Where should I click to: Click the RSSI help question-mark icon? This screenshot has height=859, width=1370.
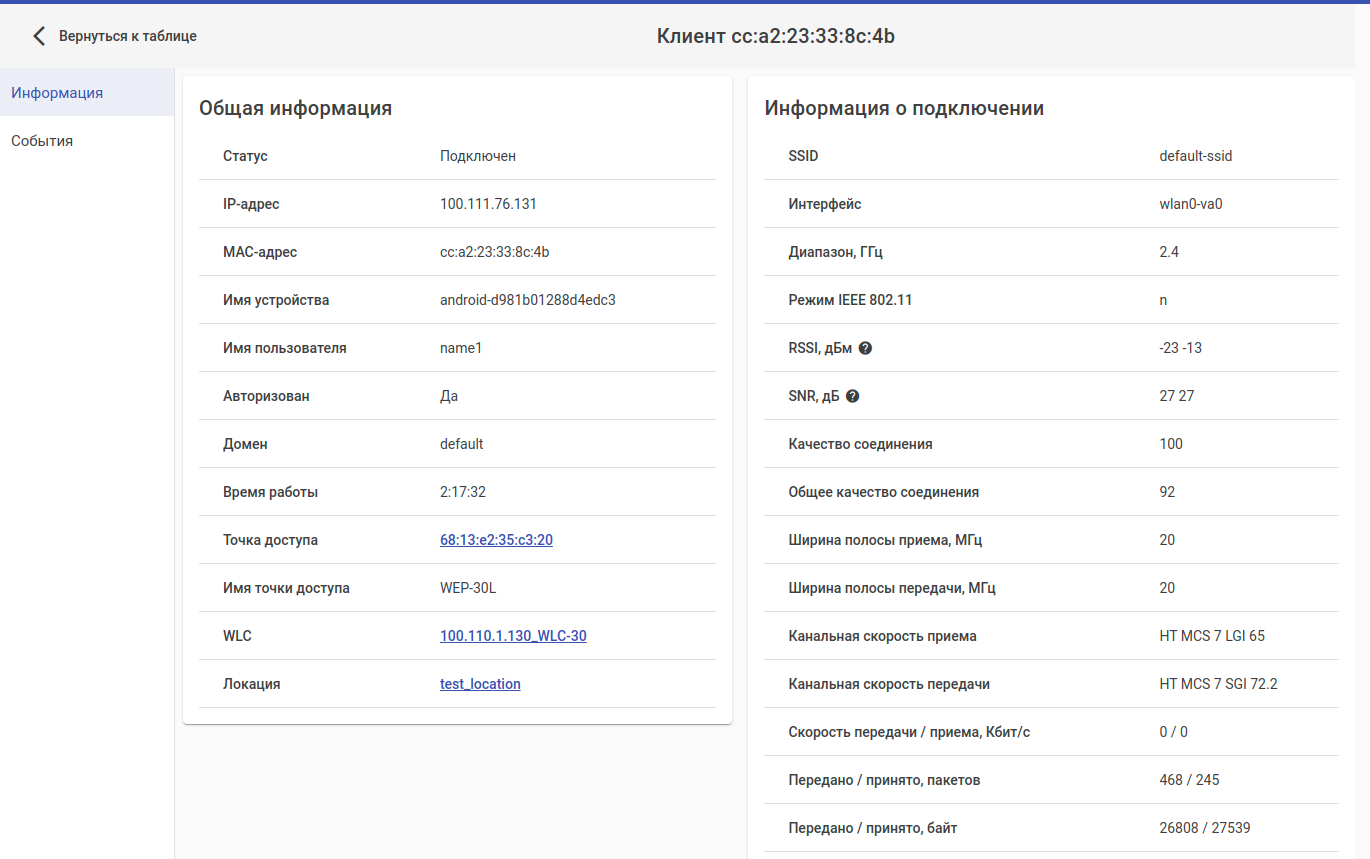pyautogui.click(x=866, y=348)
